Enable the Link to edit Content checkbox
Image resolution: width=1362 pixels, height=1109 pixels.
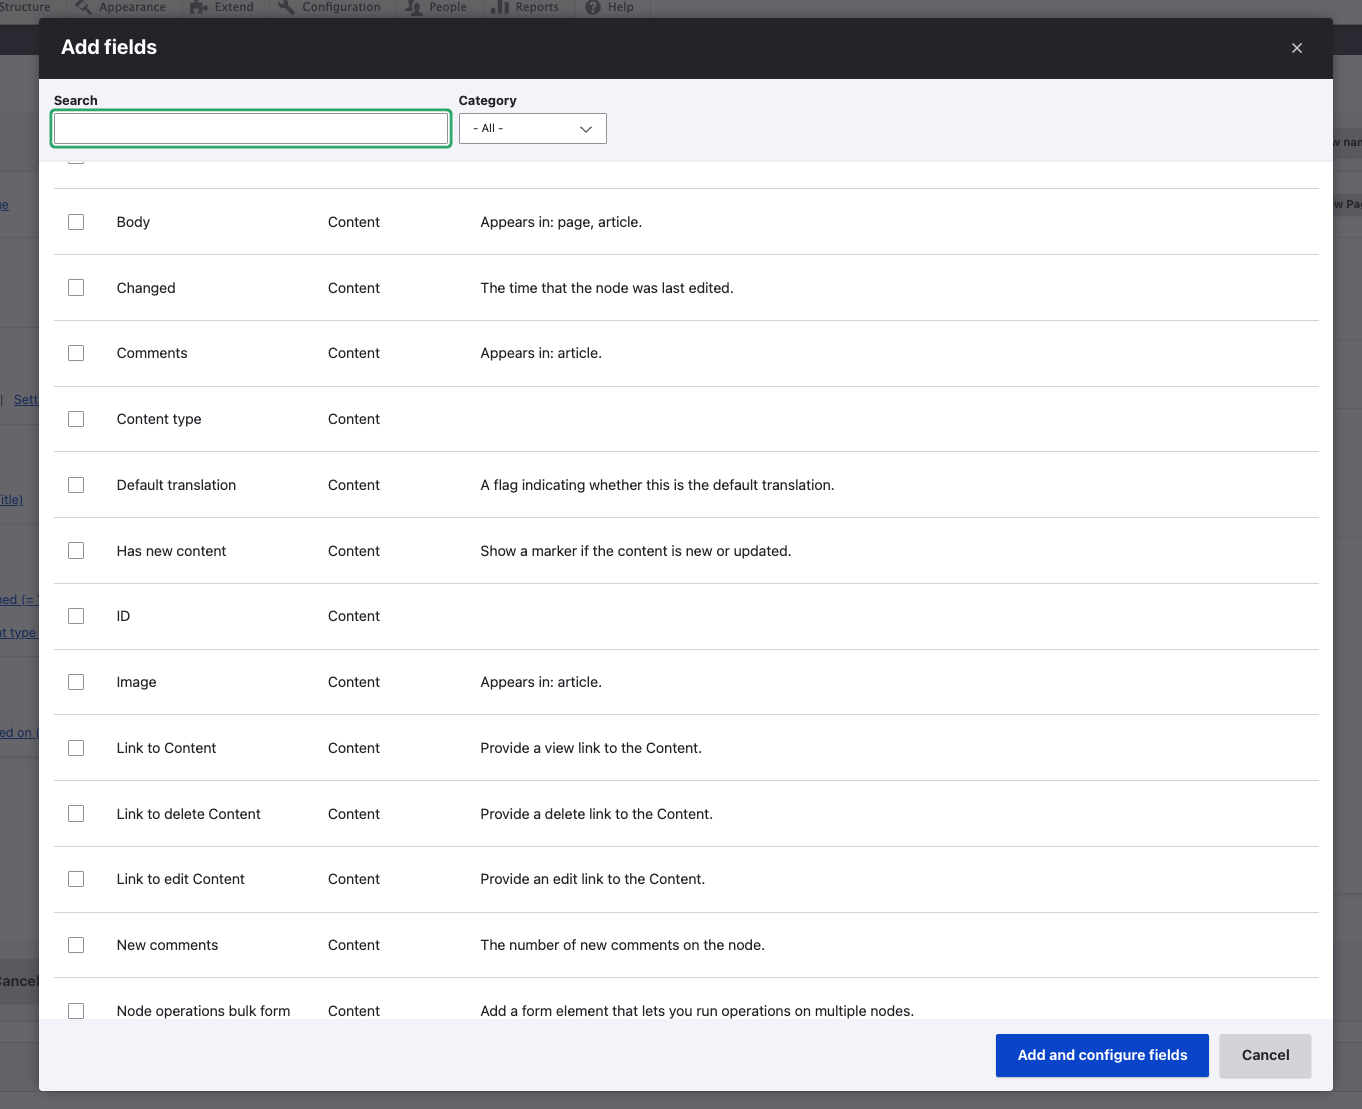click(76, 879)
